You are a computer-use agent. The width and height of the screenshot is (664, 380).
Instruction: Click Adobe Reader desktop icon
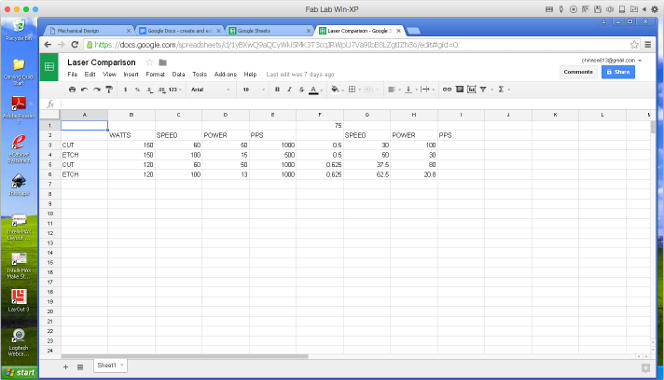point(19,110)
